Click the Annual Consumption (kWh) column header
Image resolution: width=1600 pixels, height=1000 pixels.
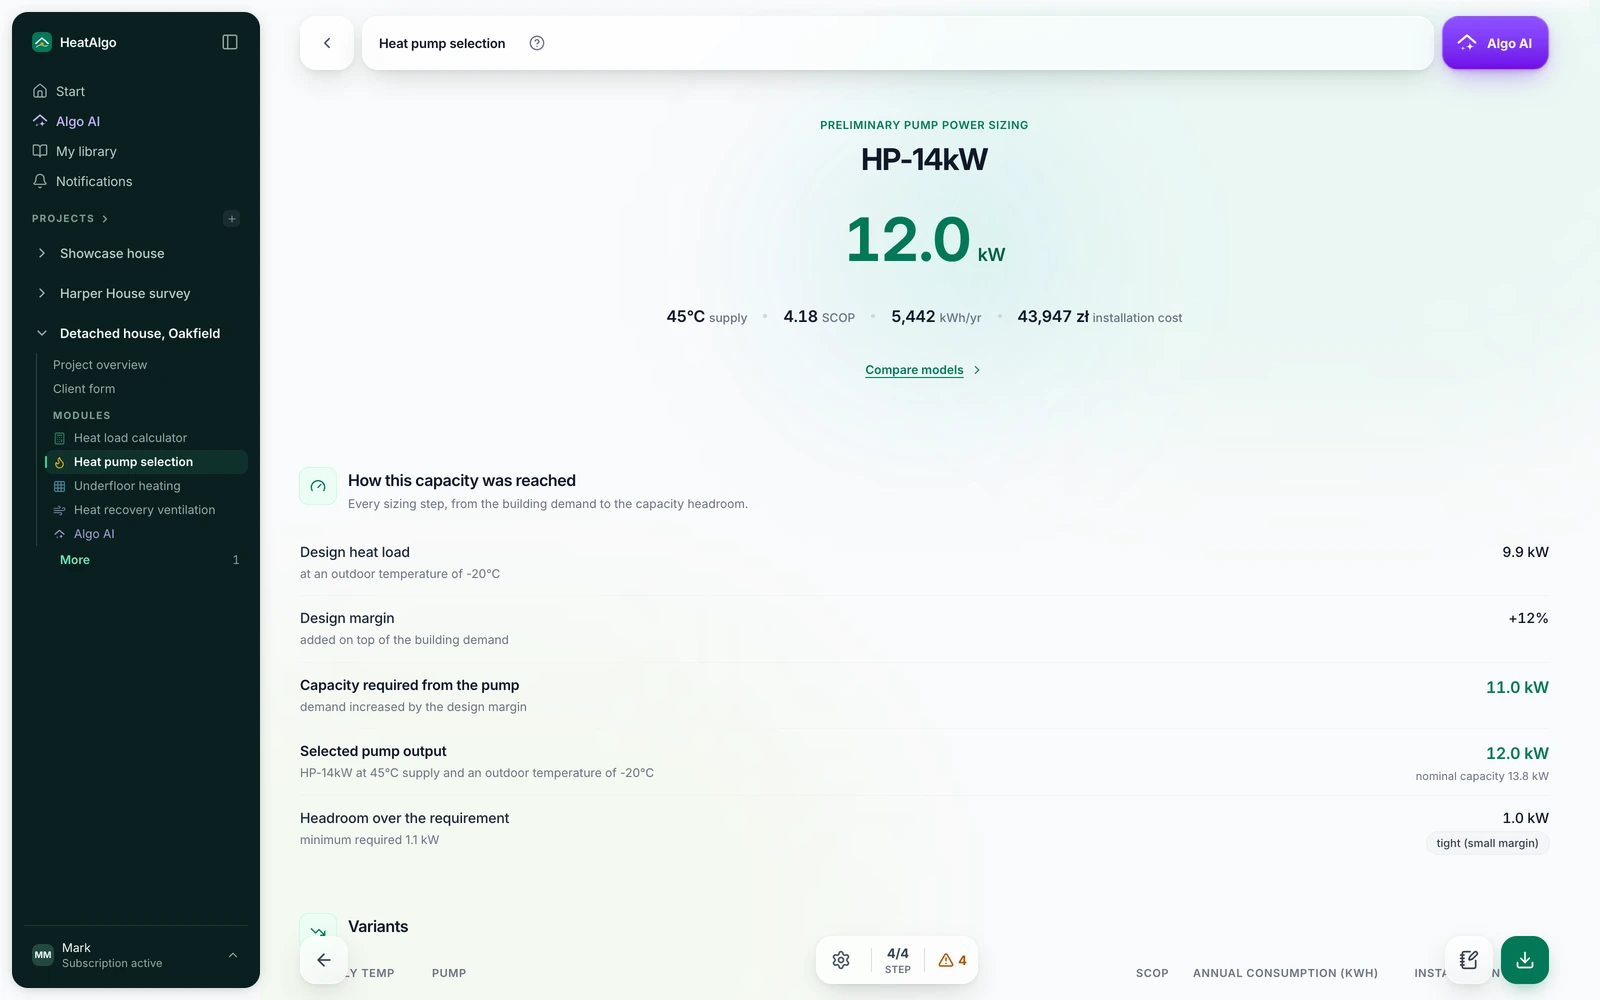(1285, 973)
